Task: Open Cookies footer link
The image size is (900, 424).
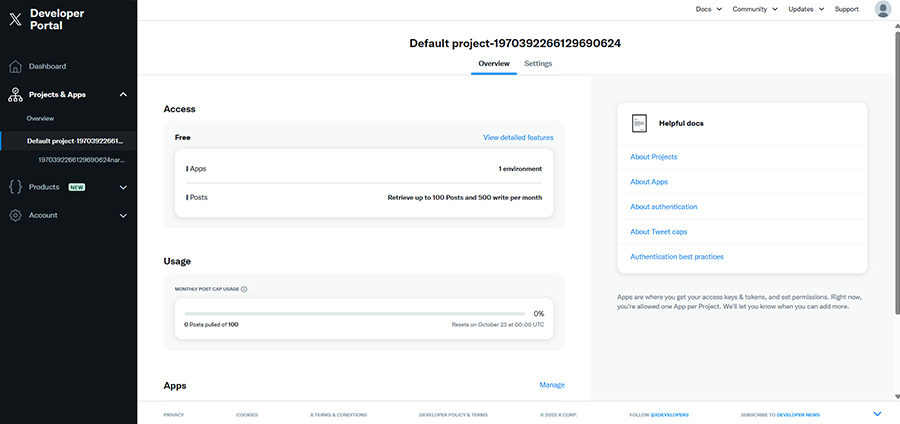Action: [247, 414]
